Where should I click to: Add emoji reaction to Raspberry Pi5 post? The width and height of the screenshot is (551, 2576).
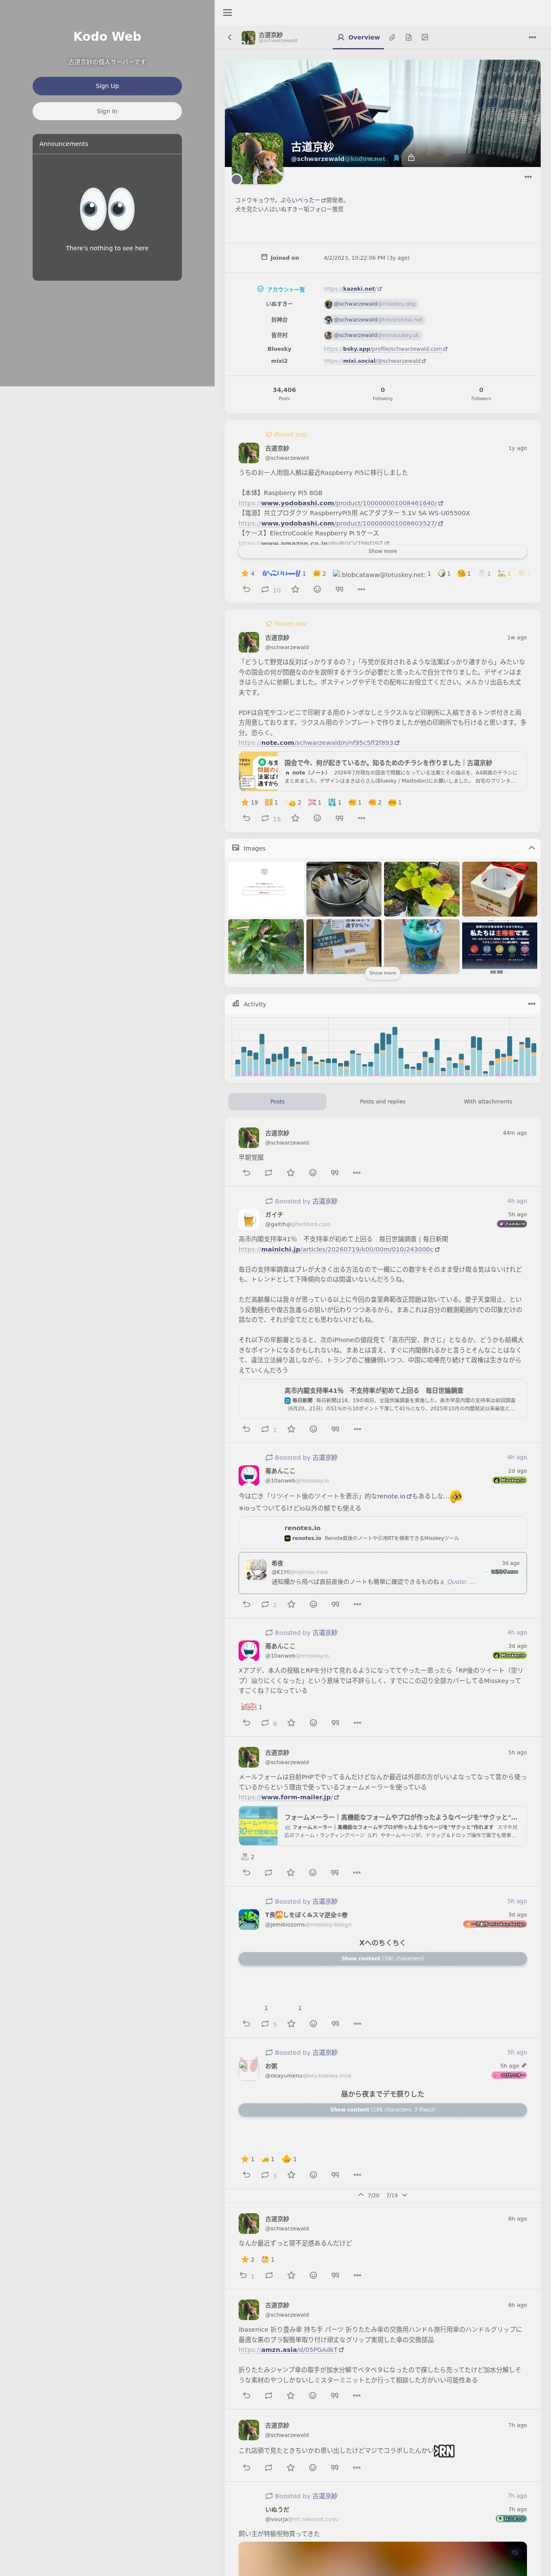[x=317, y=589]
